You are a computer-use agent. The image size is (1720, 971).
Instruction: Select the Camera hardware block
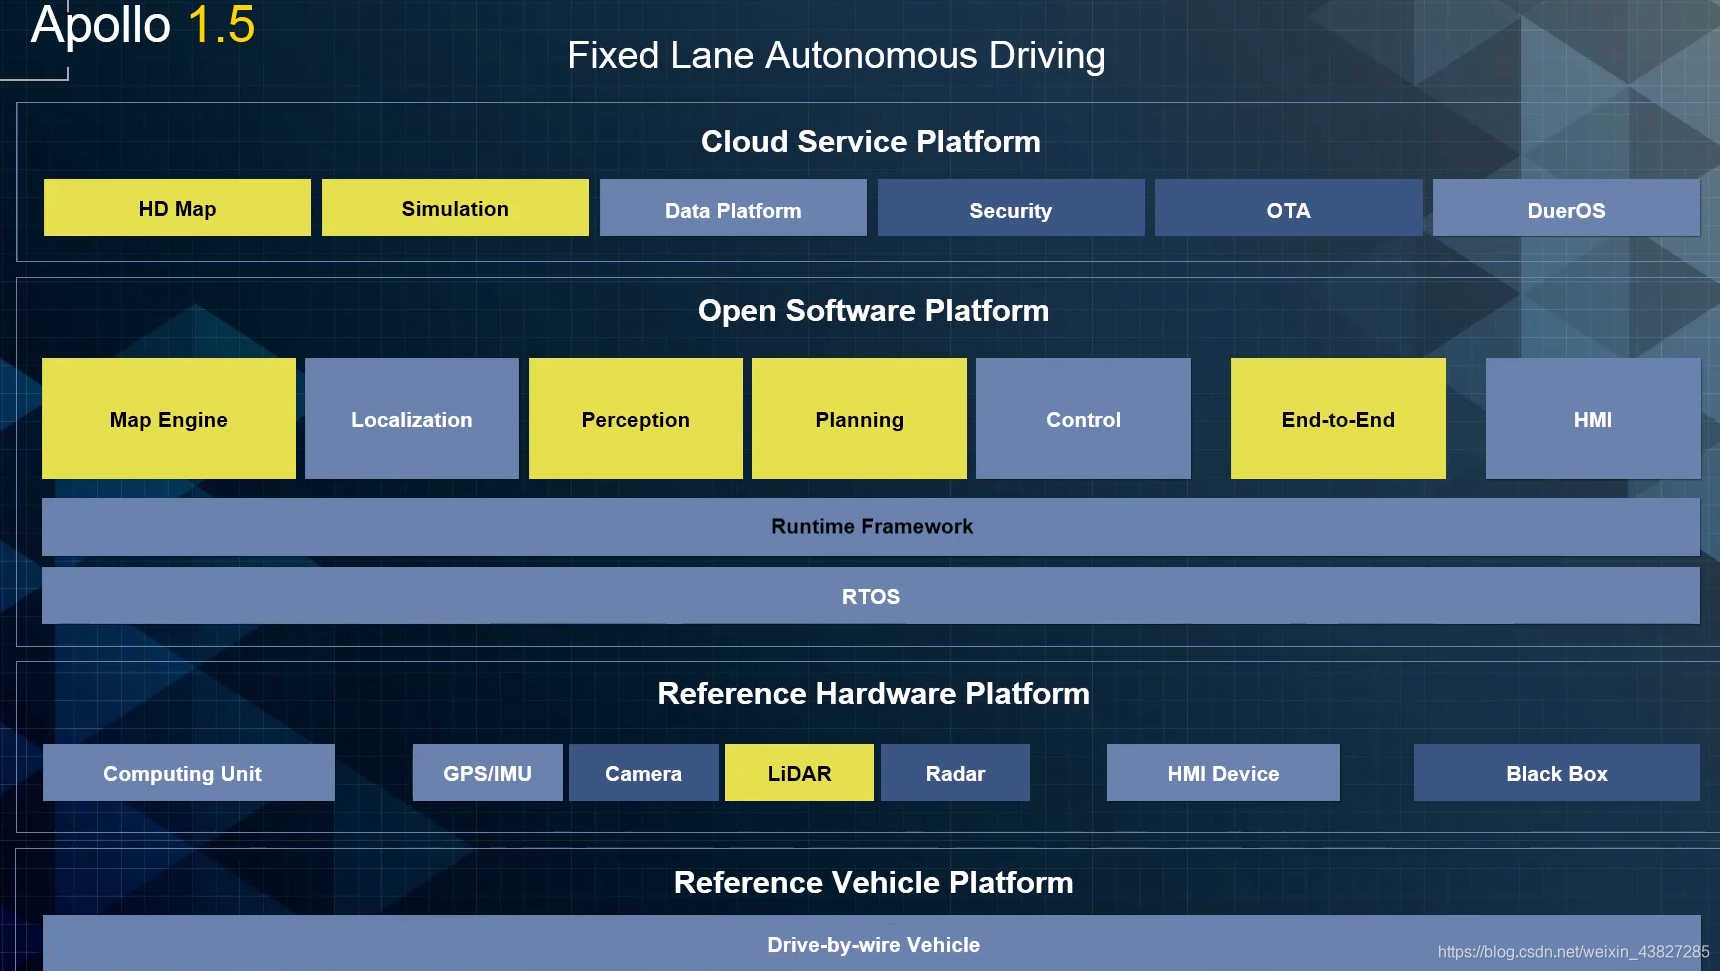[644, 773]
